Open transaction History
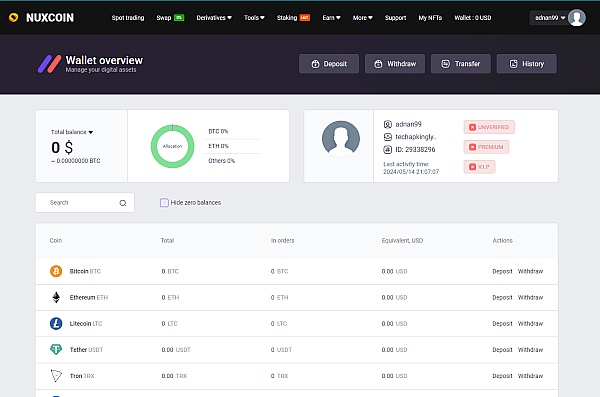This screenshot has width=600, height=397. (x=527, y=64)
